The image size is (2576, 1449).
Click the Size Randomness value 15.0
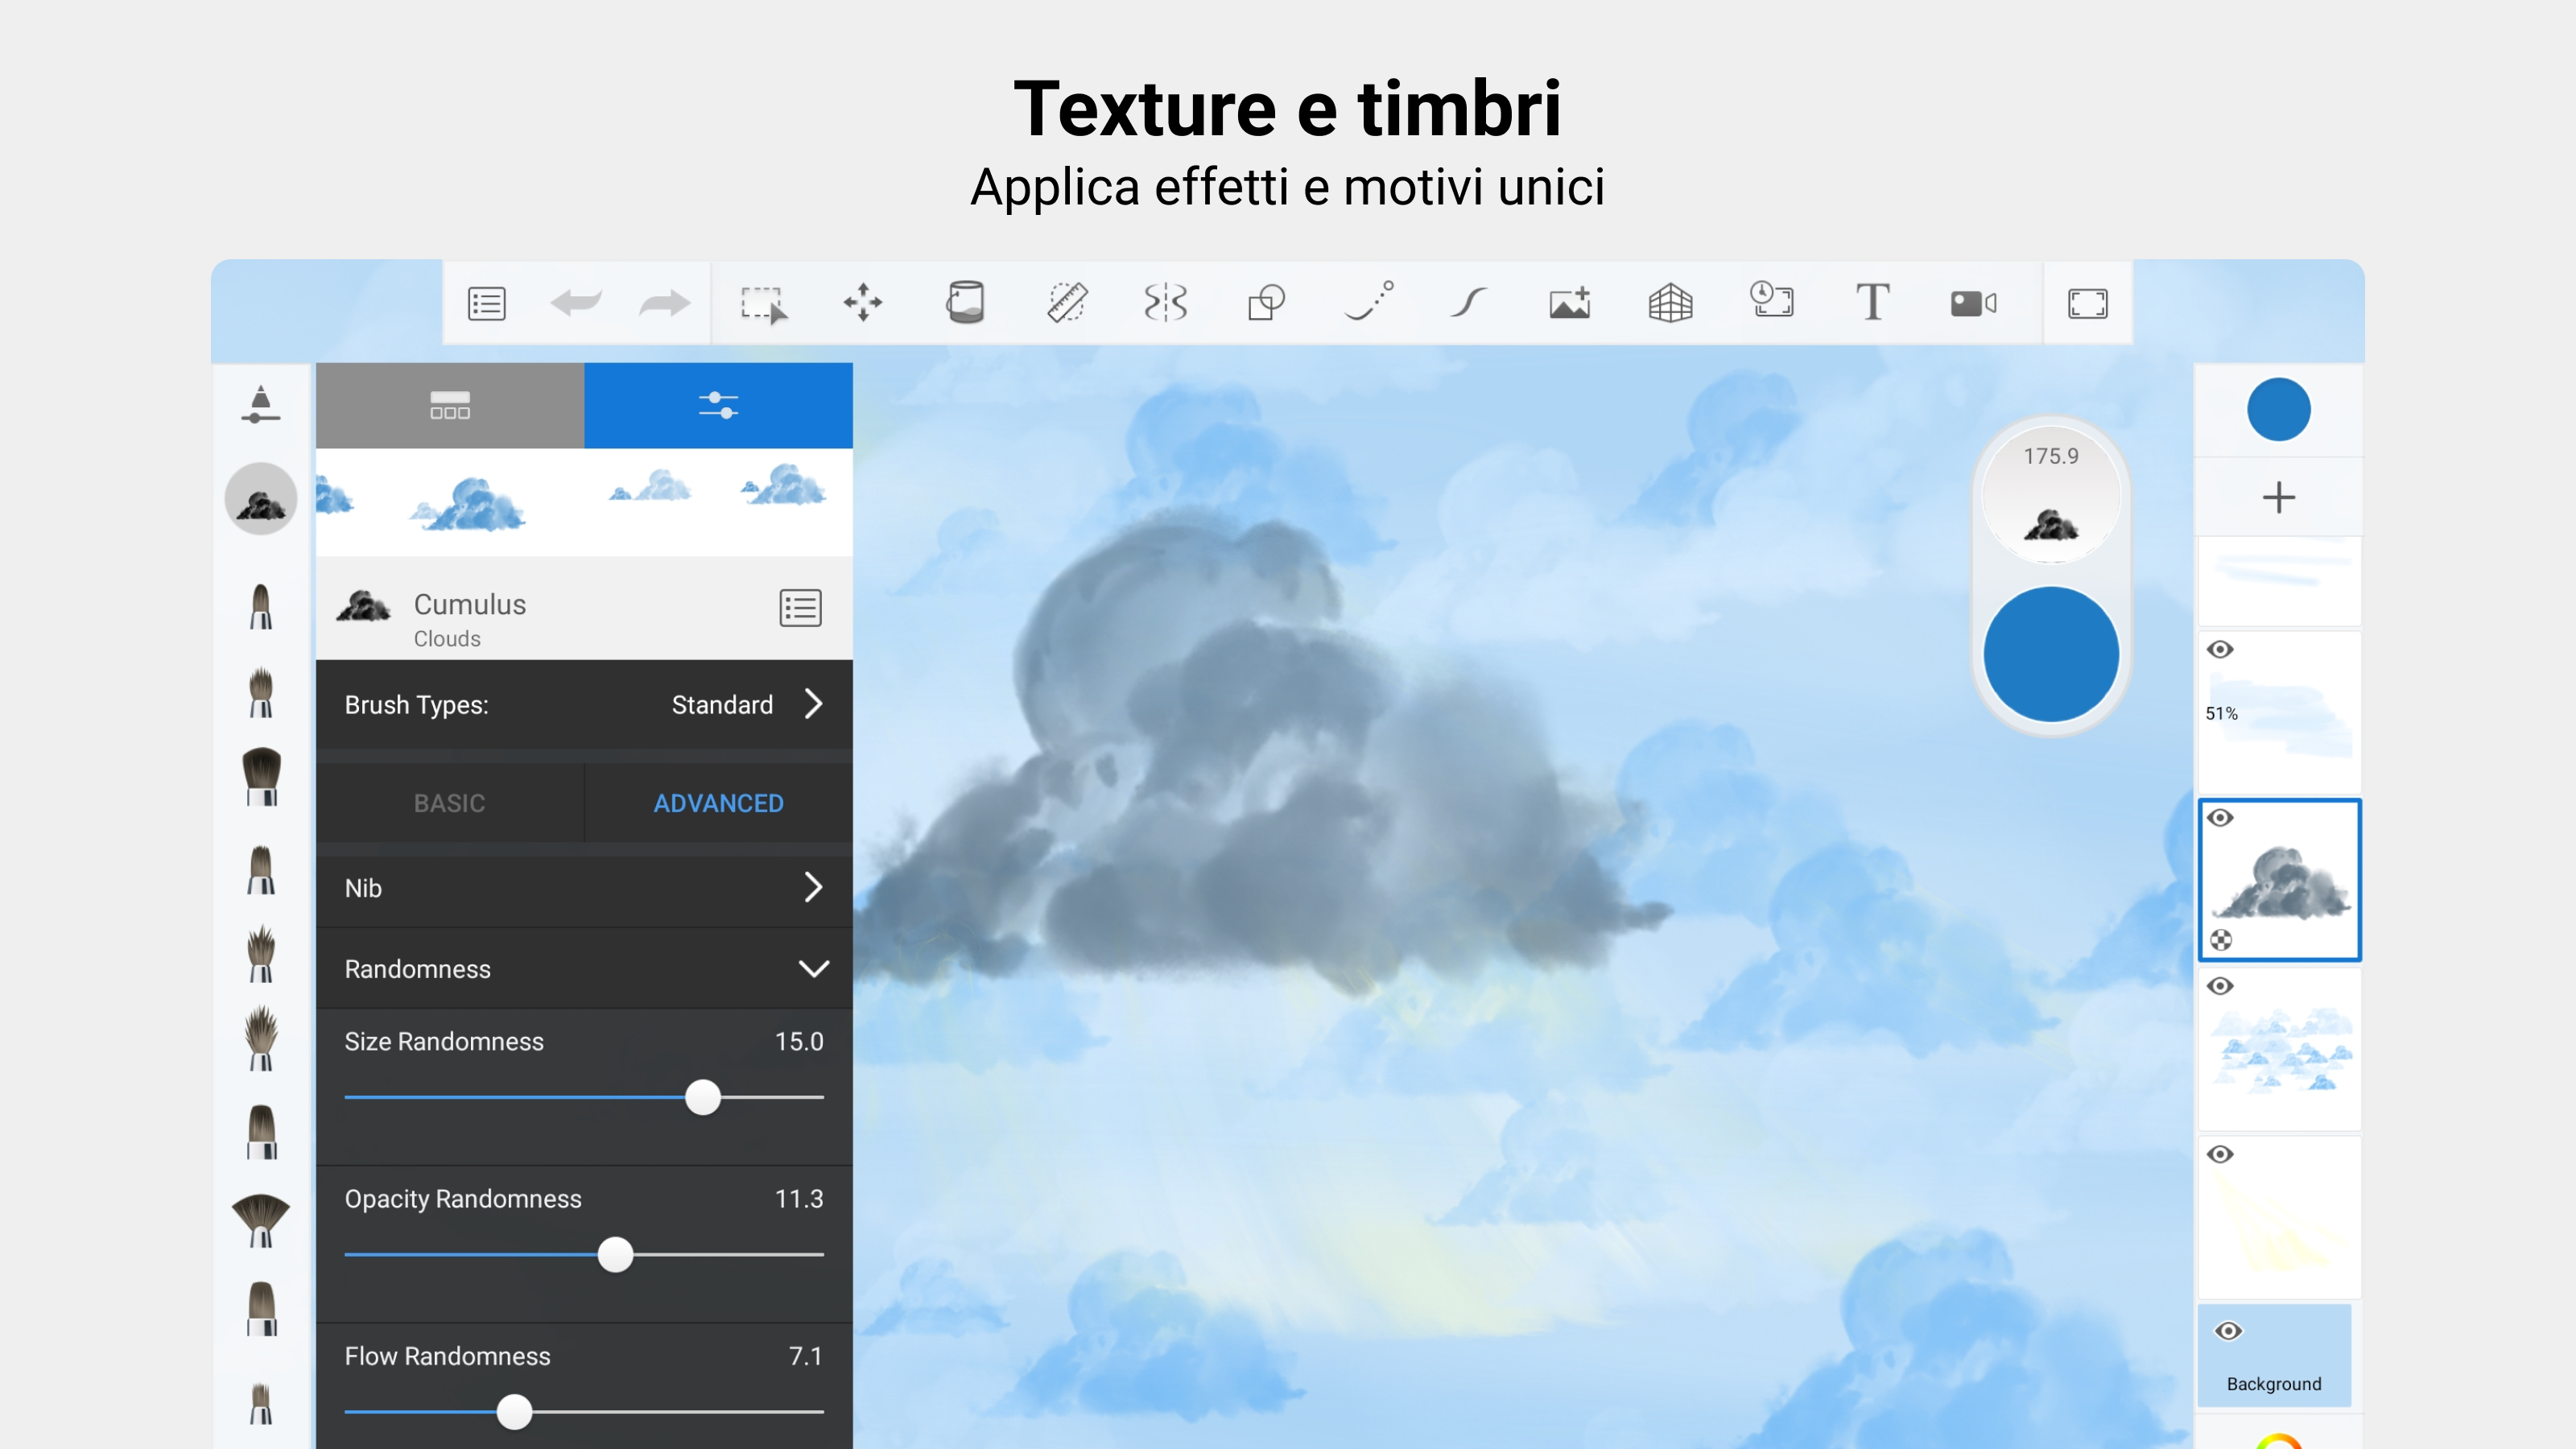[x=799, y=1041]
